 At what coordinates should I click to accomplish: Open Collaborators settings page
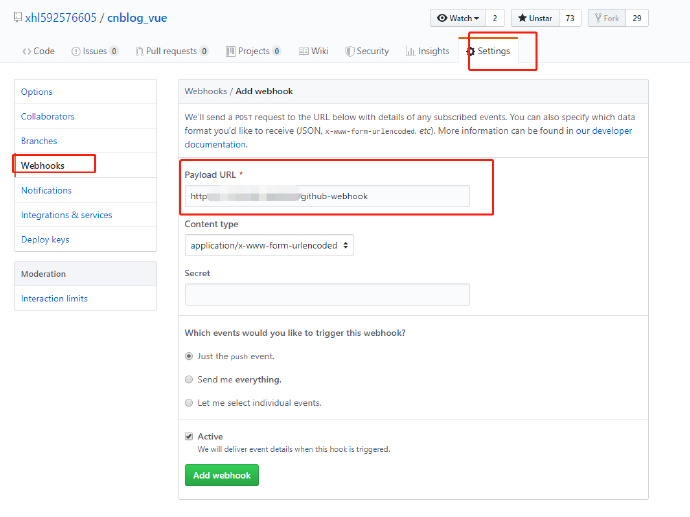[85, 117]
